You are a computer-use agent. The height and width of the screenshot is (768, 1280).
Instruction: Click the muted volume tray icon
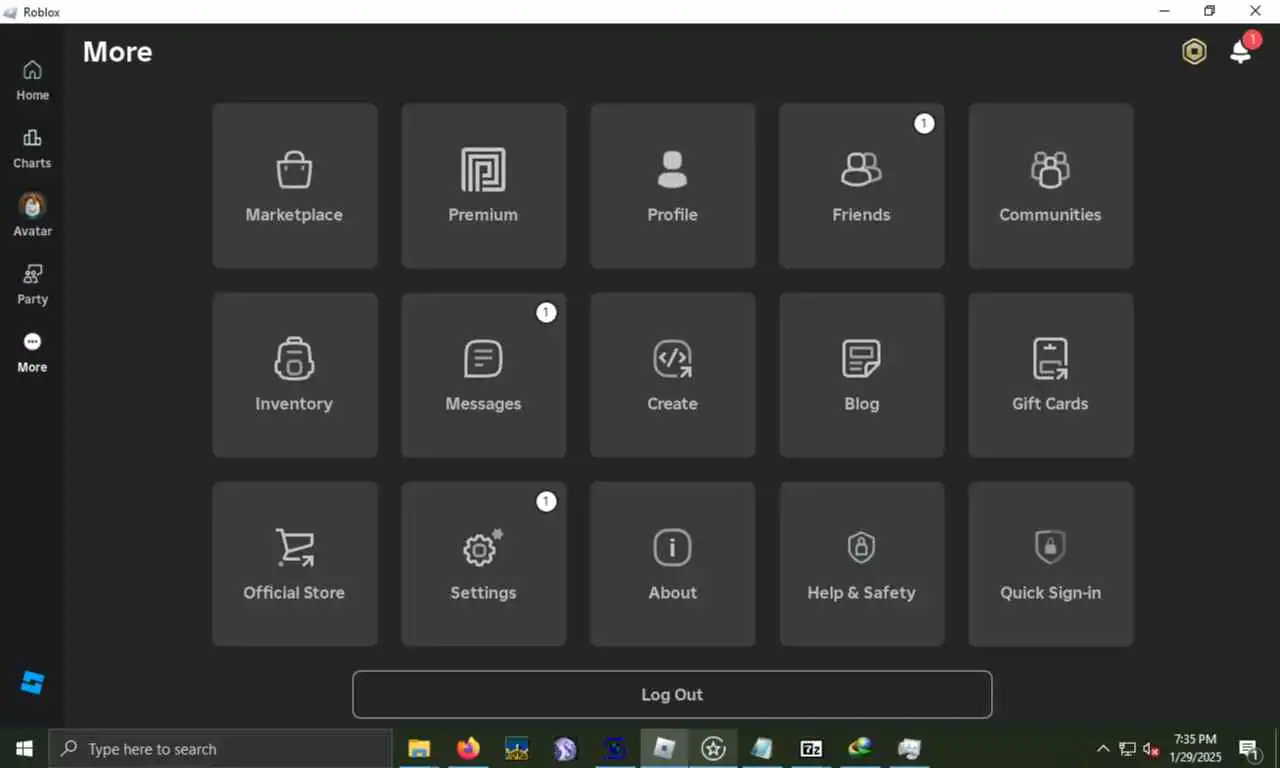(1151, 749)
